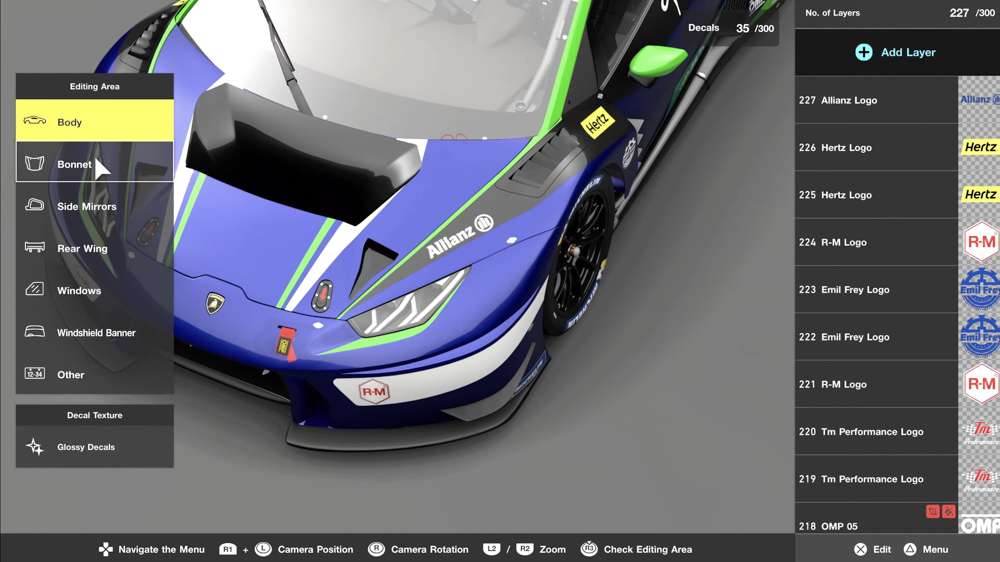Click the Edit label
Image resolution: width=1000 pixels, height=562 pixels.
coord(882,549)
